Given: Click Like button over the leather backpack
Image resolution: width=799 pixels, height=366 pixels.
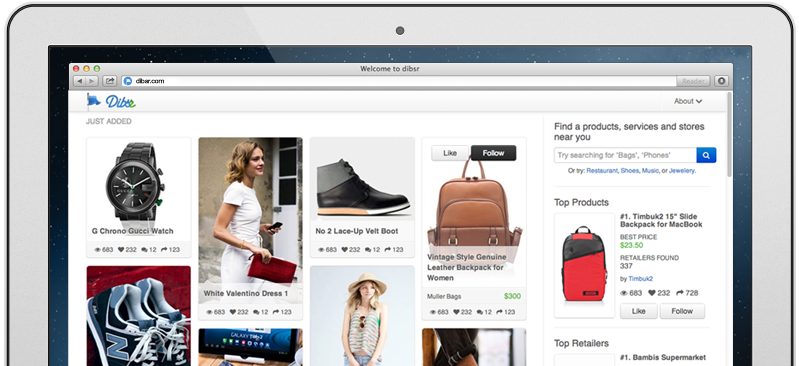Looking at the screenshot, I should click(x=450, y=153).
